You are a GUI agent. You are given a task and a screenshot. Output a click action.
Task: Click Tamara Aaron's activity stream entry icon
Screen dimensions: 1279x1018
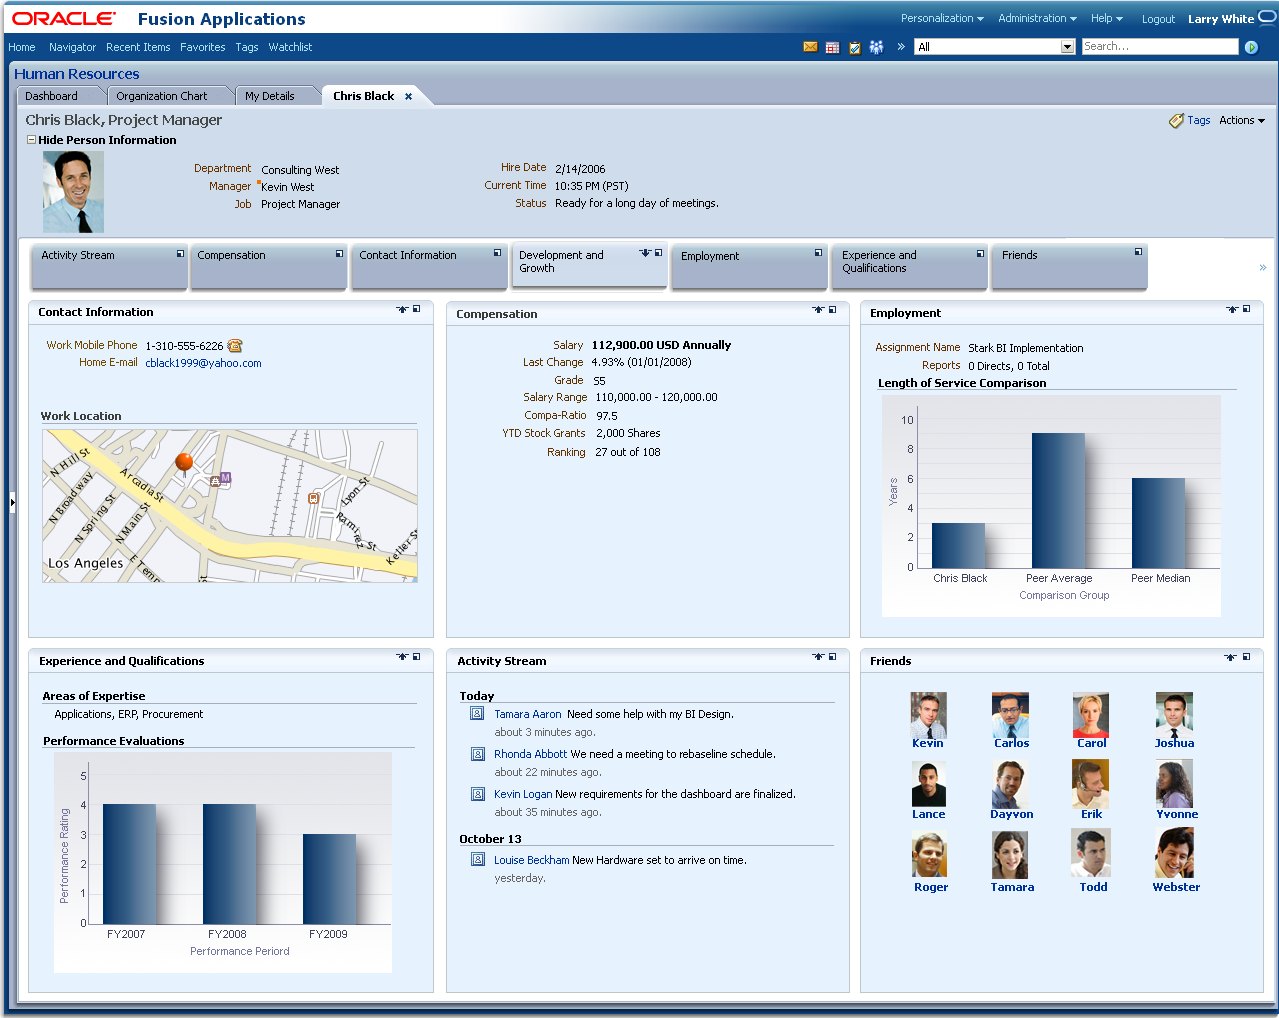478,714
